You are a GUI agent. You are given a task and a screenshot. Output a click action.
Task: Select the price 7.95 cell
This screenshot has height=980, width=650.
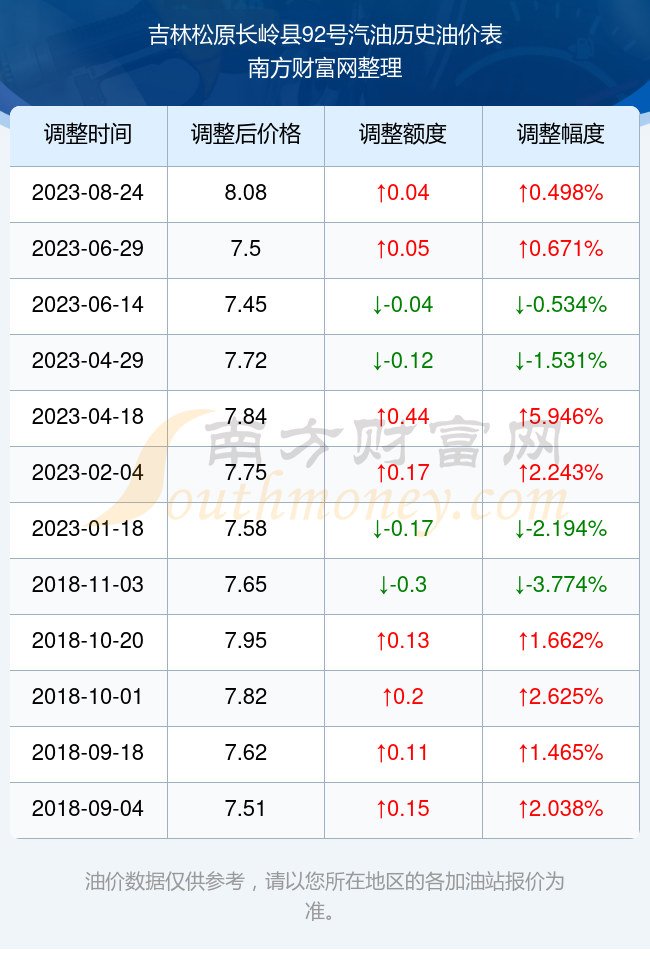point(246,641)
